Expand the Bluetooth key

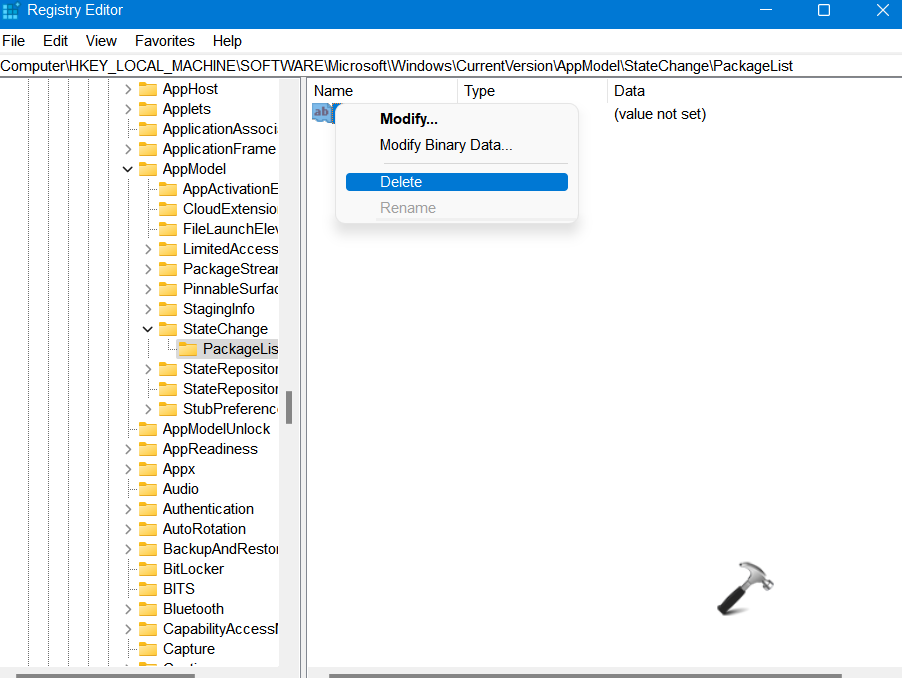(128, 609)
